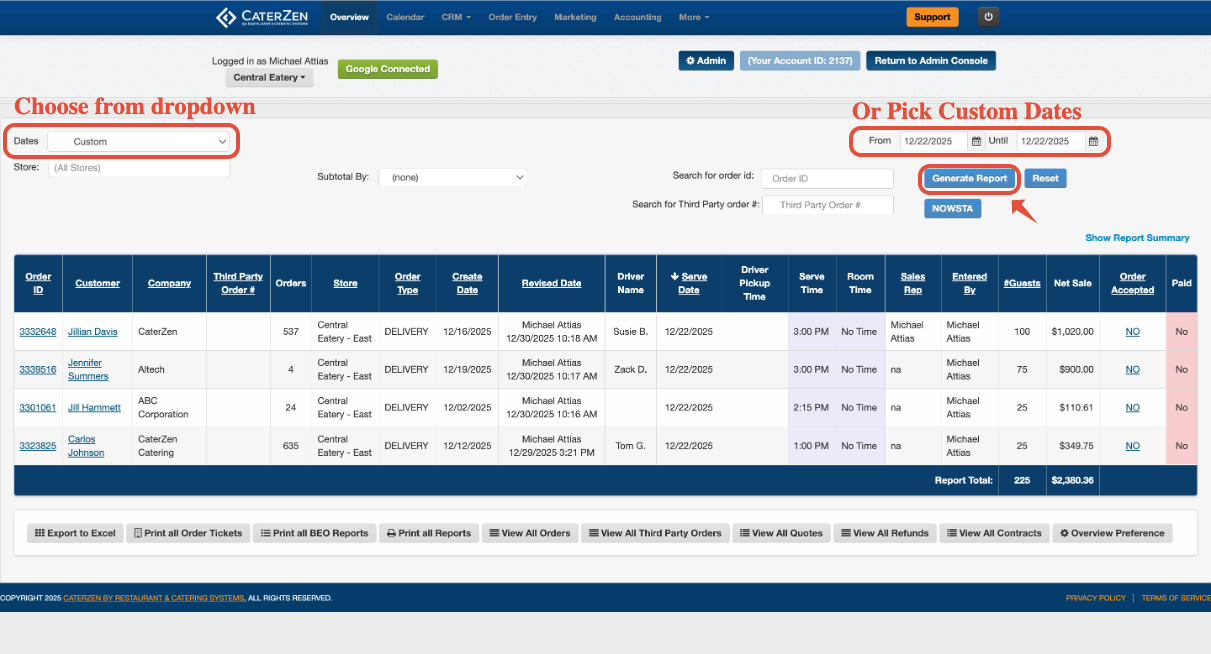The height and width of the screenshot is (654, 1211).
Task: Click View All Third Party Orders
Action: (x=655, y=533)
